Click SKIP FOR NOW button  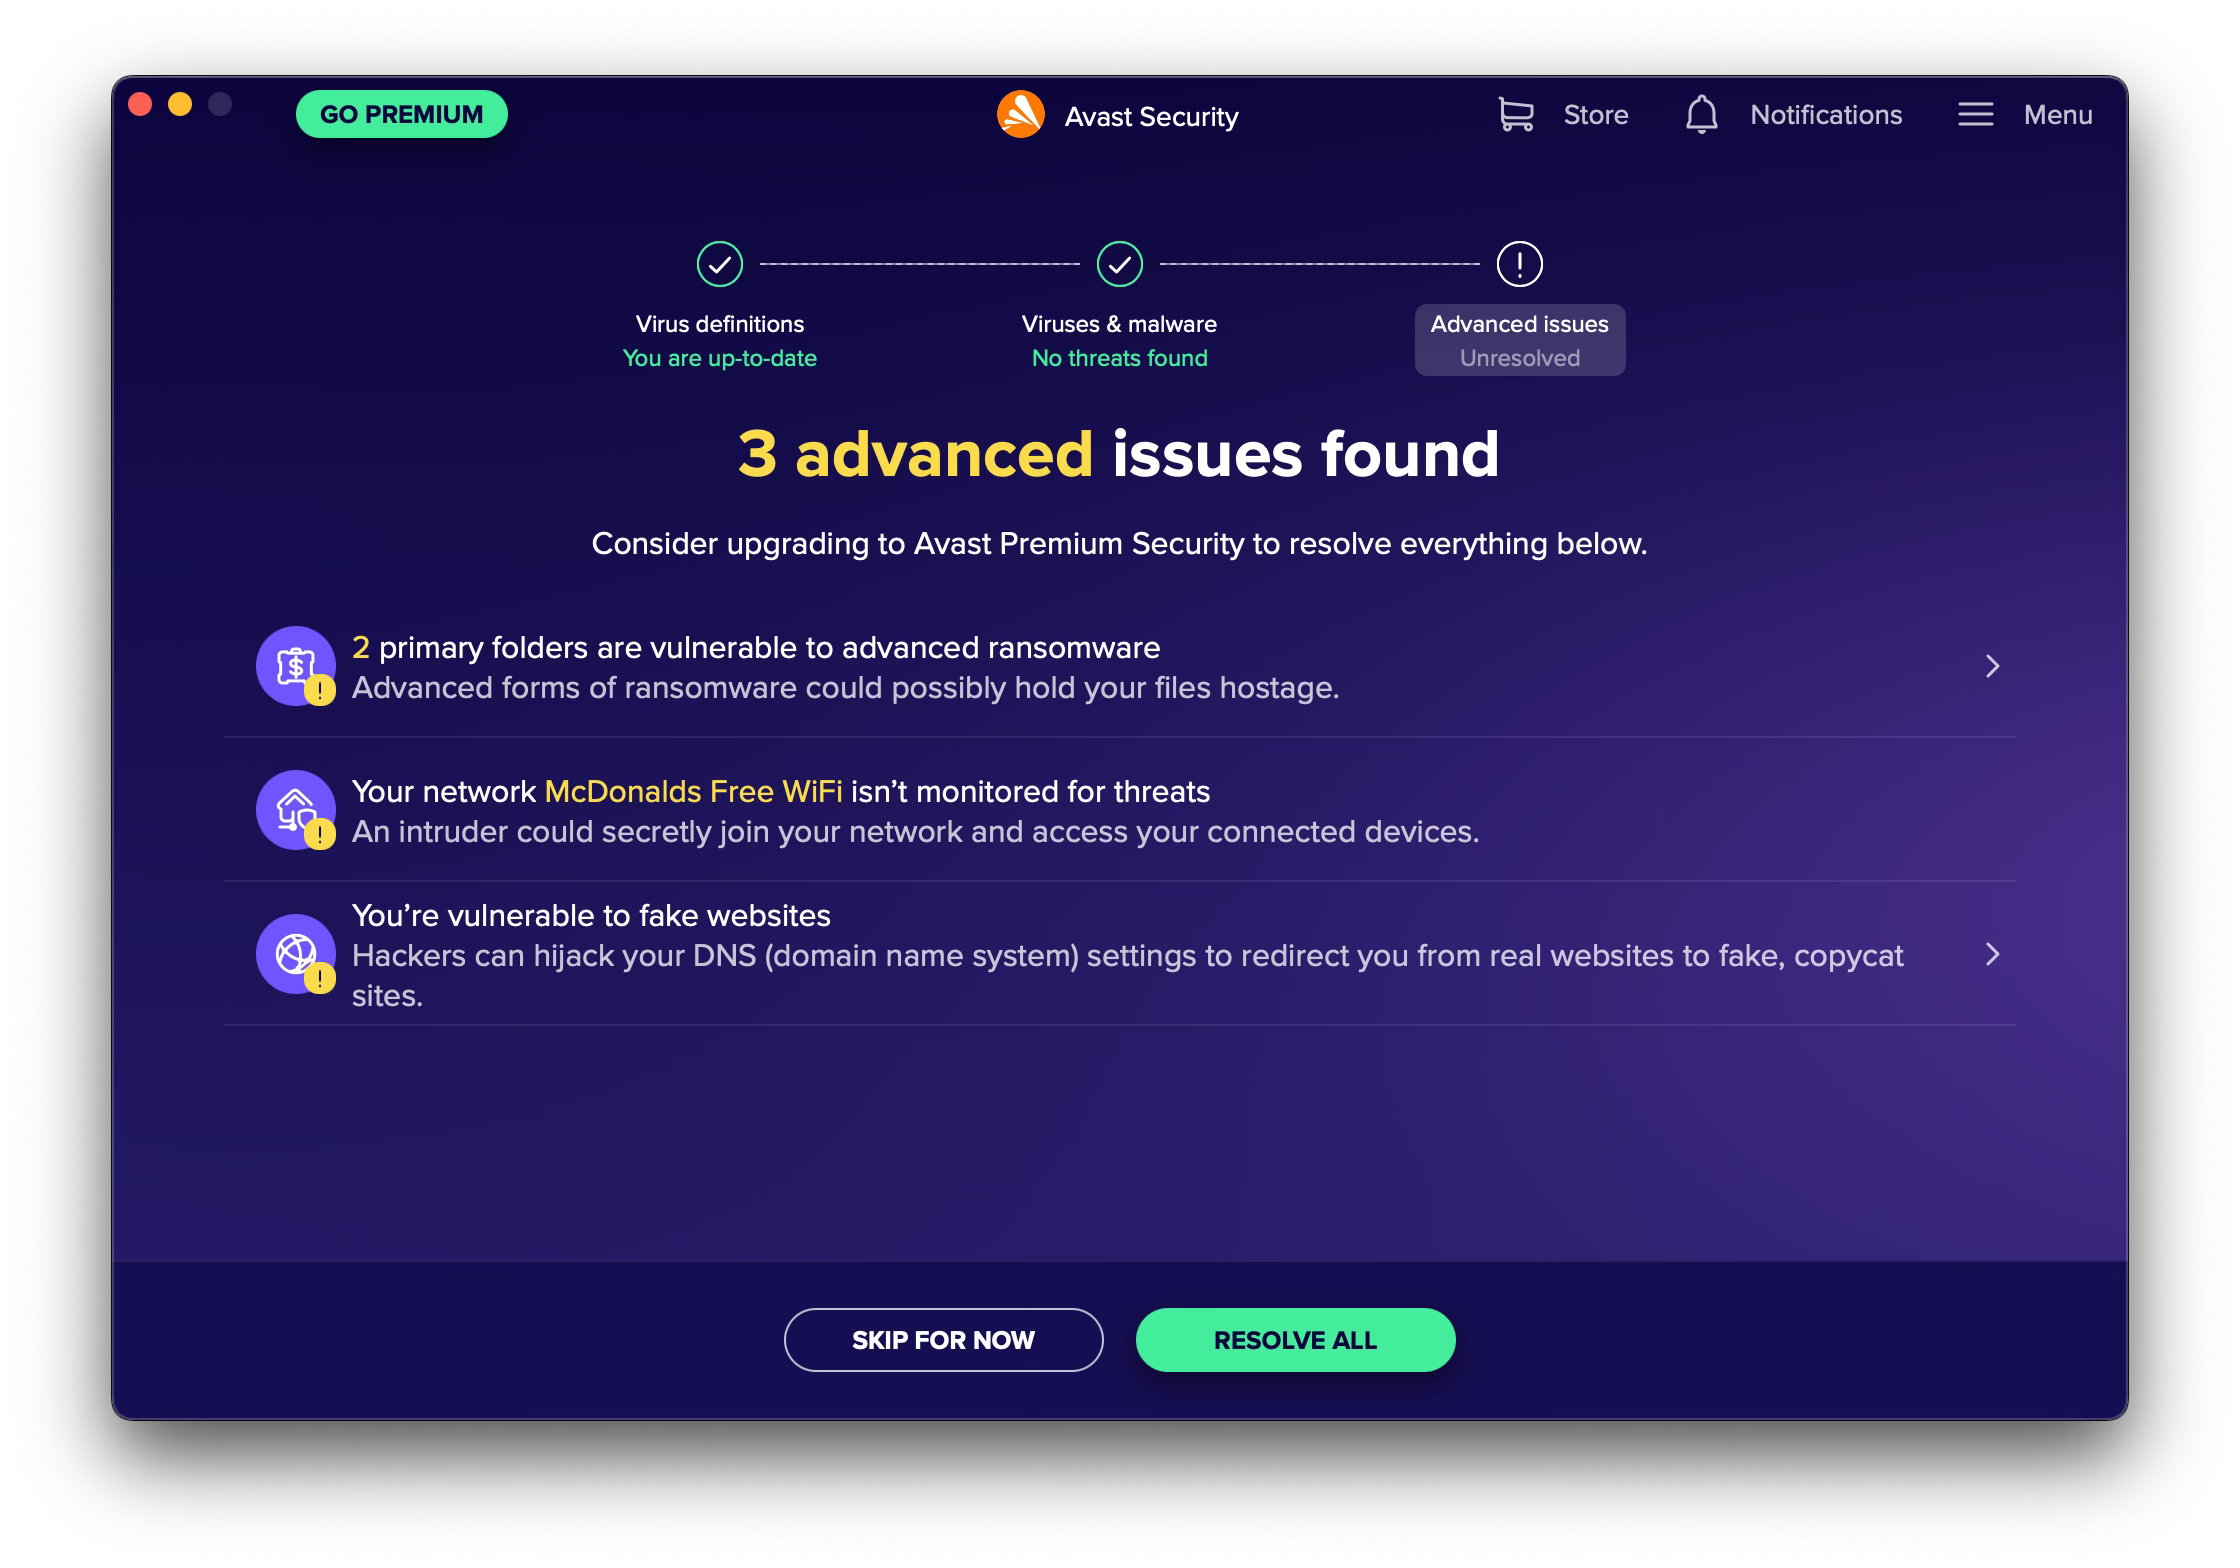point(943,1340)
